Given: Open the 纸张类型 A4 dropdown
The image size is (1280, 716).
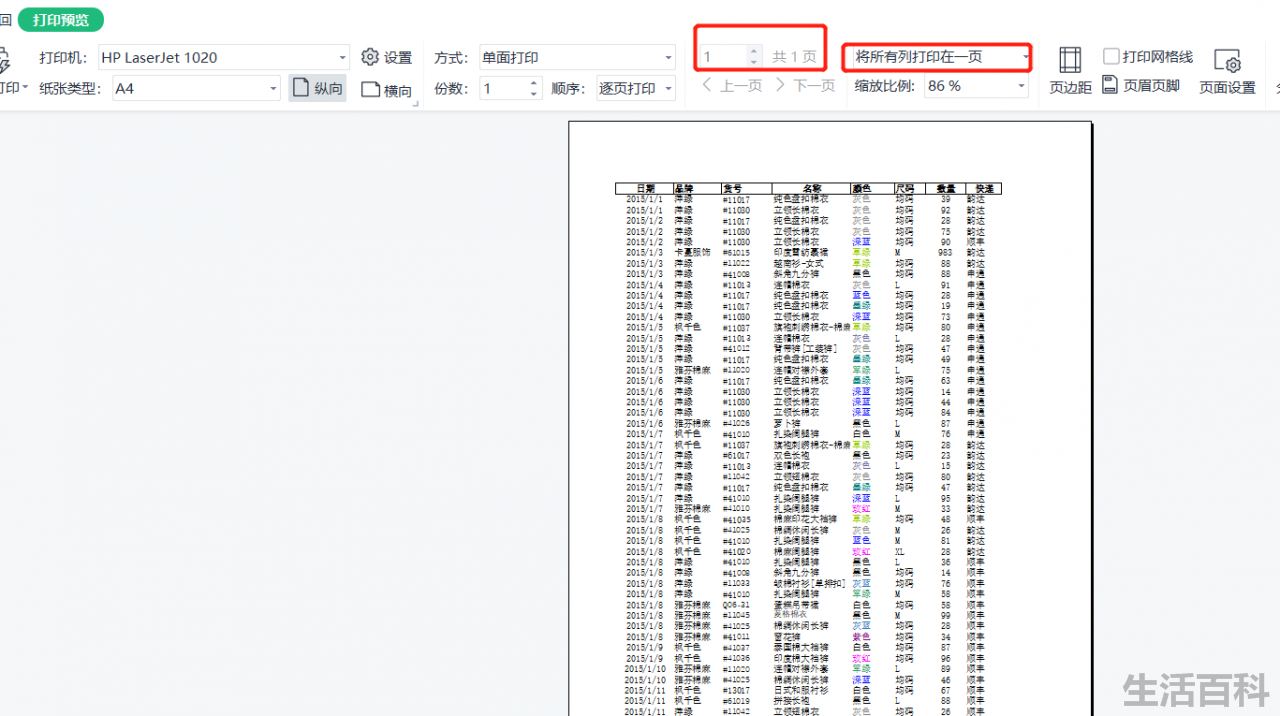Looking at the screenshot, I should pyautogui.click(x=196, y=88).
